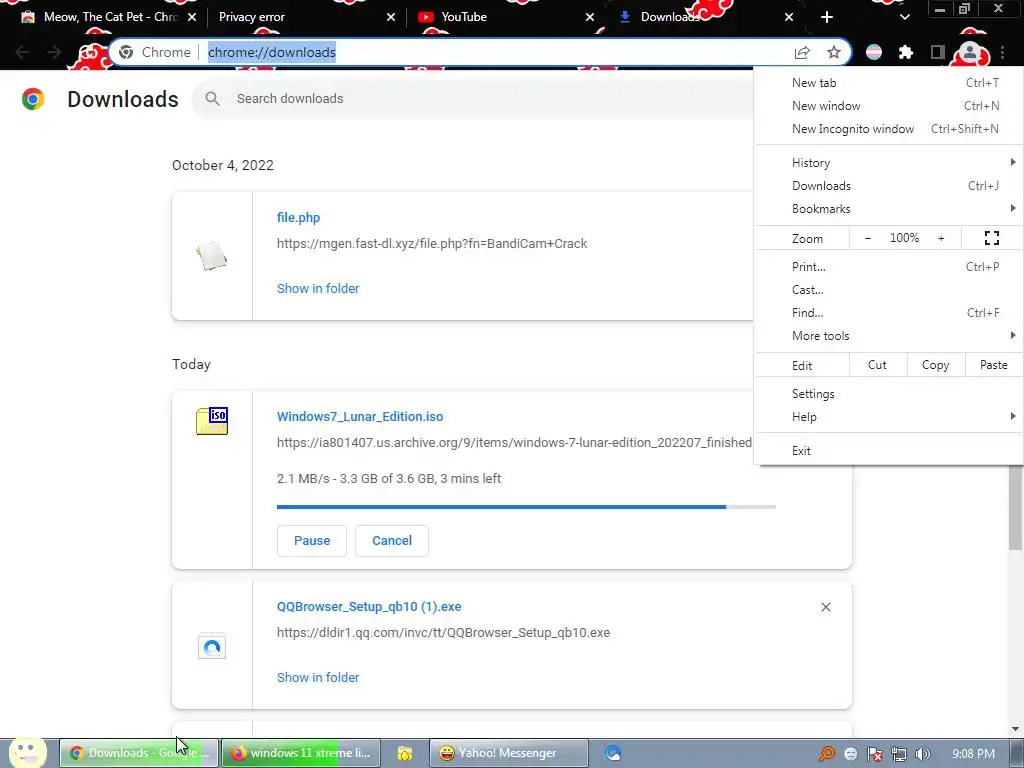Click the file.php filename link
Viewport: 1024px width, 768px height.
(x=298, y=217)
